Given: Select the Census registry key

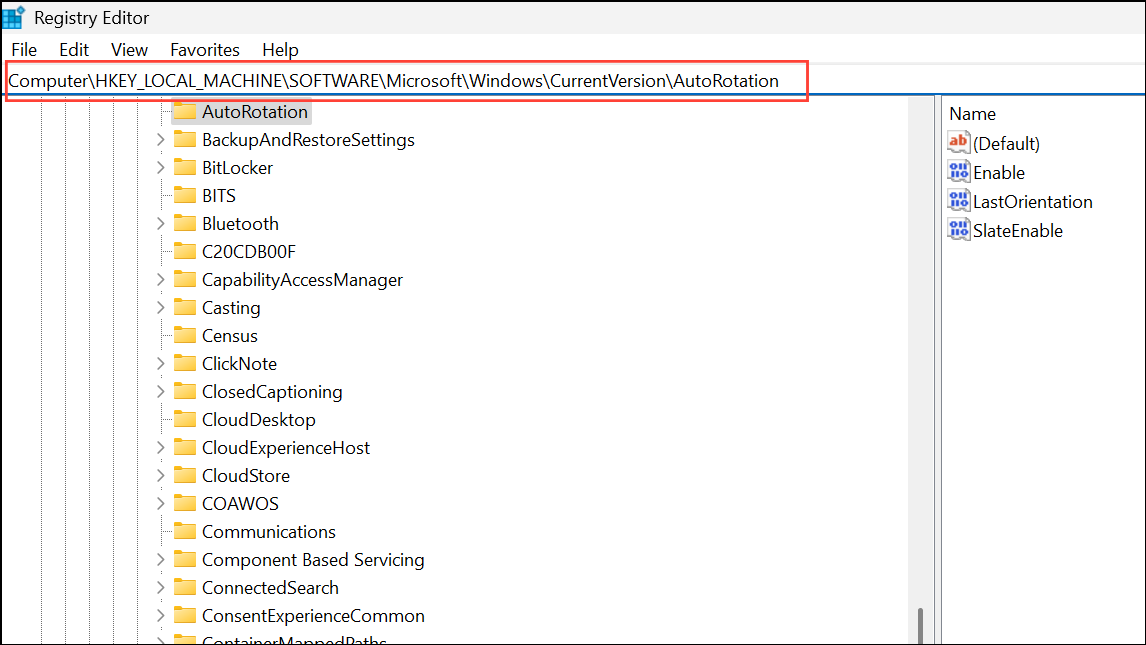Looking at the screenshot, I should point(230,336).
